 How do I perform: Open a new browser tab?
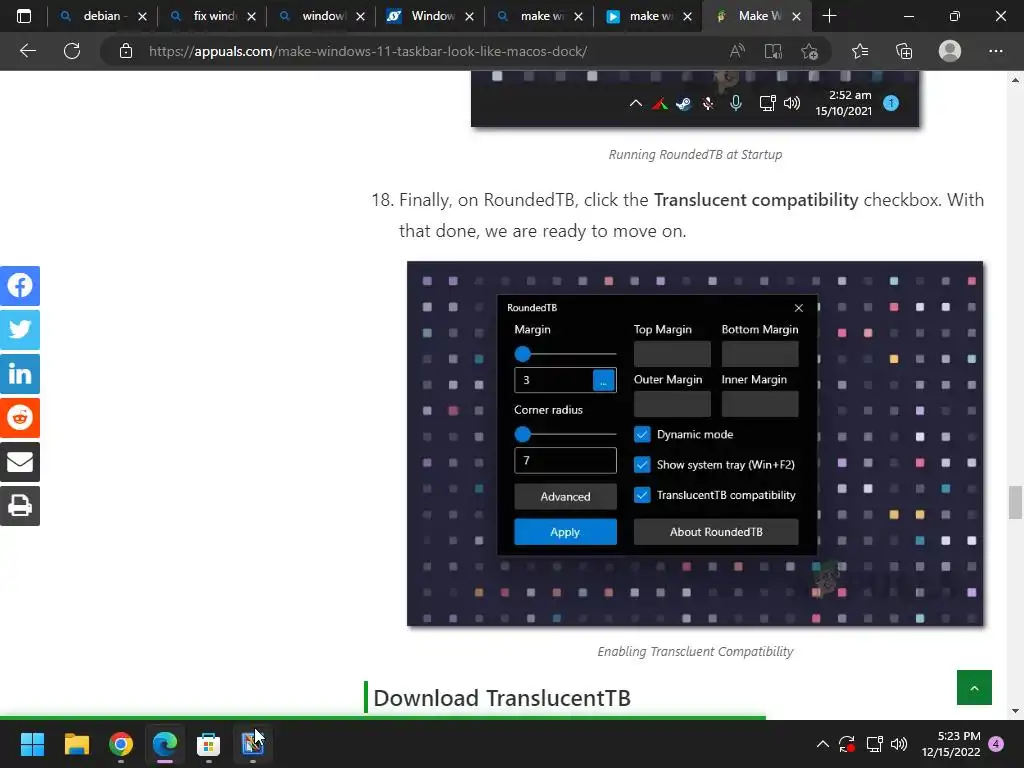(x=829, y=16)
